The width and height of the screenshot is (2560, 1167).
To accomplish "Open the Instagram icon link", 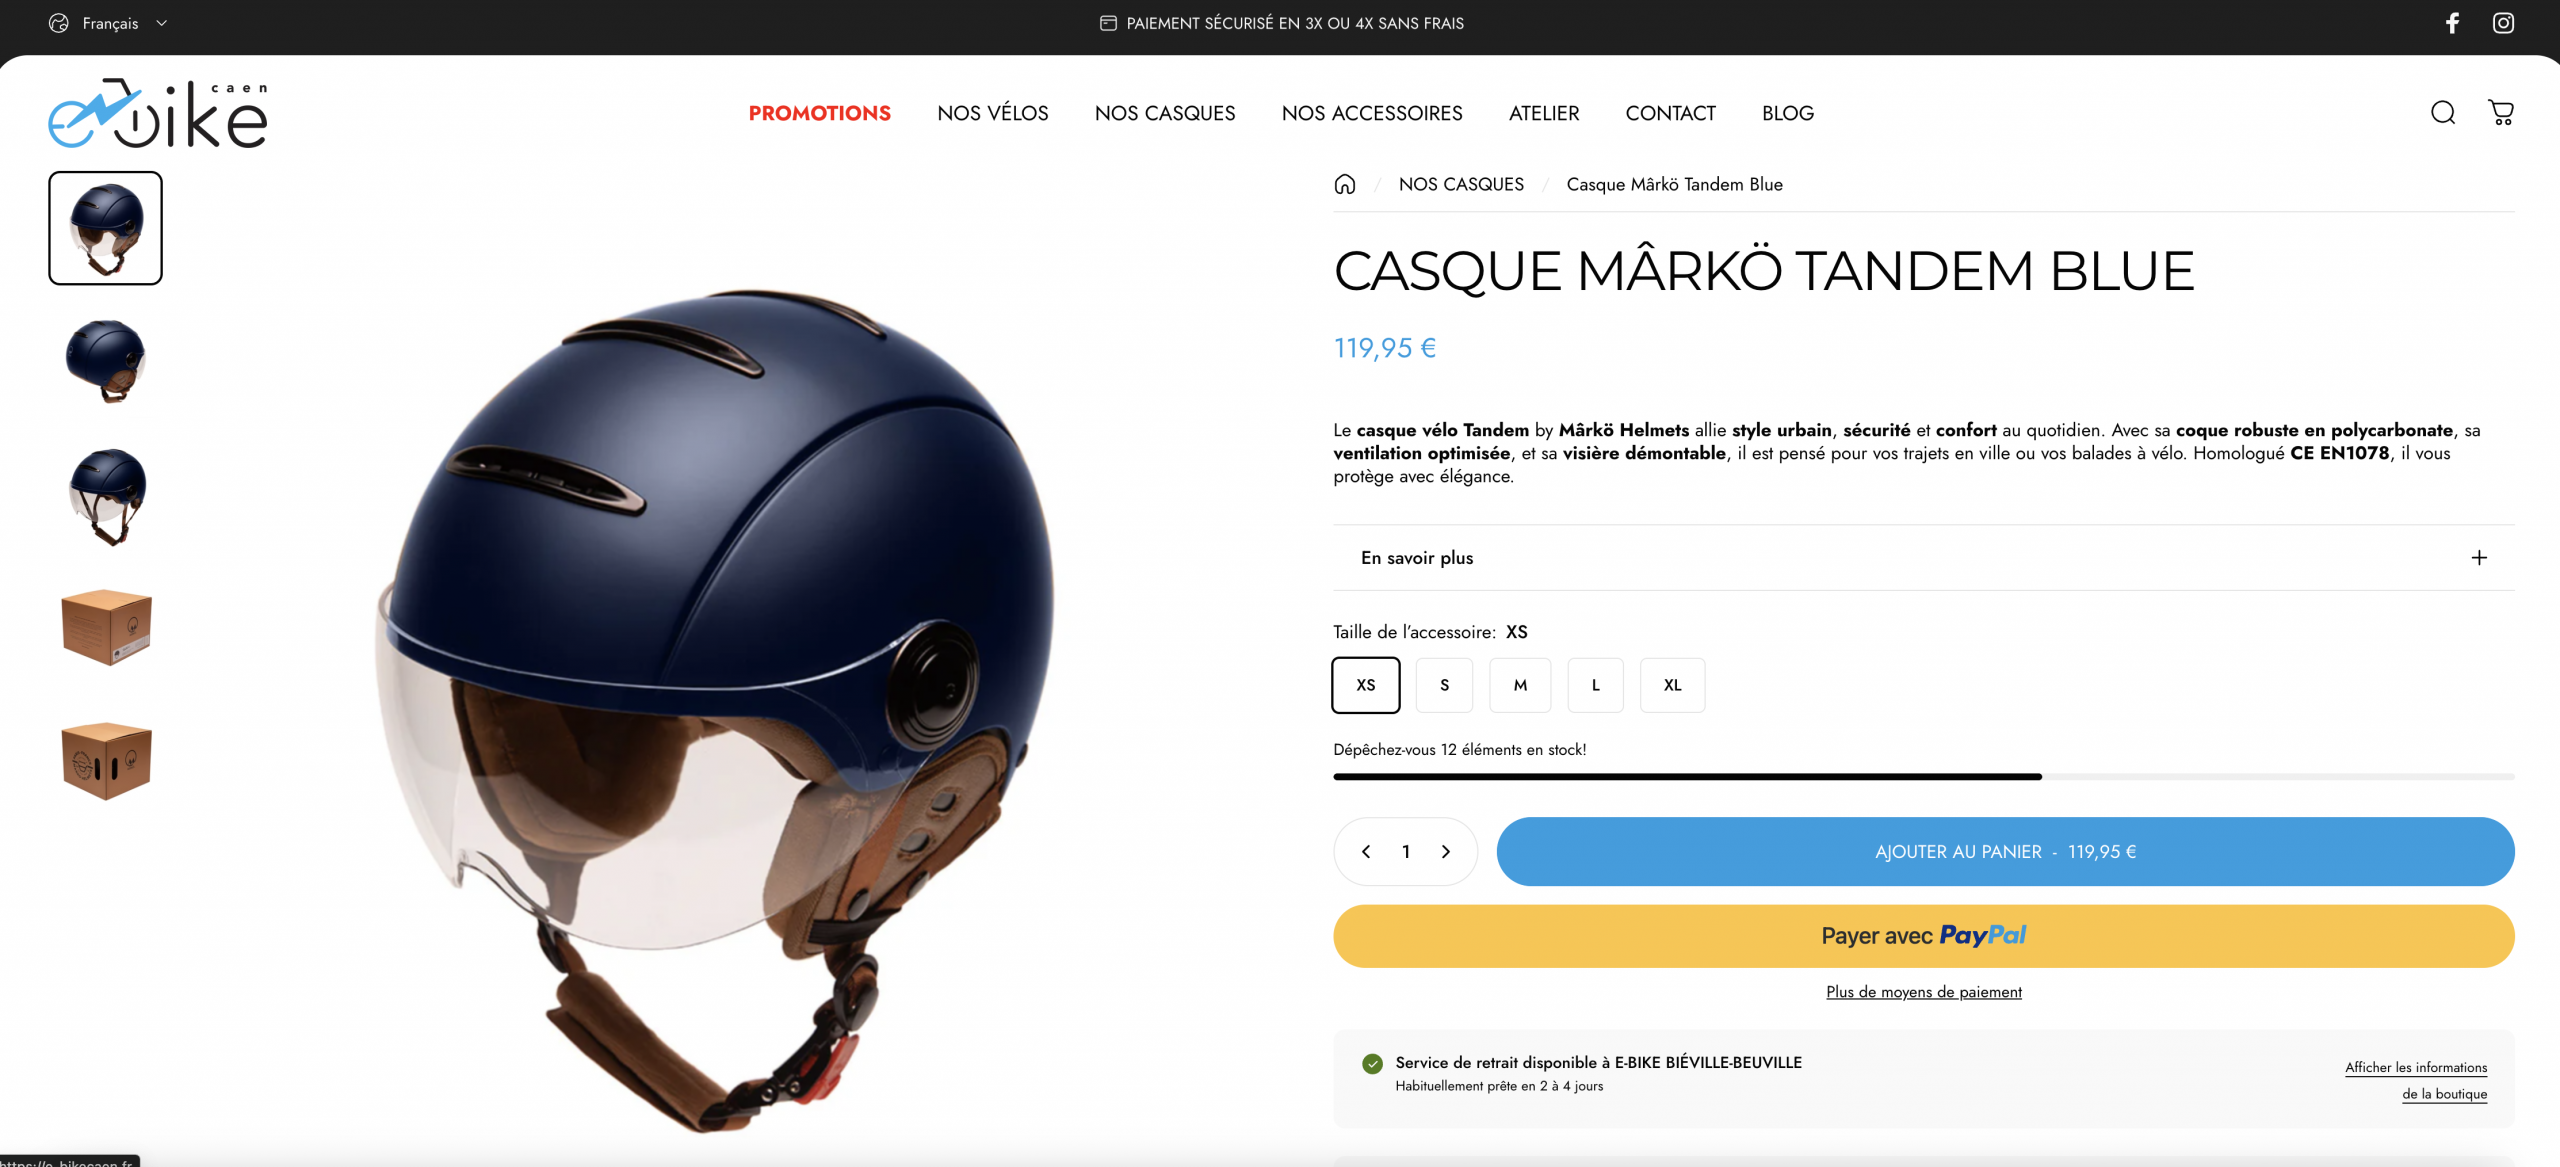I will pyautogui.click(x=2503, y=23).
